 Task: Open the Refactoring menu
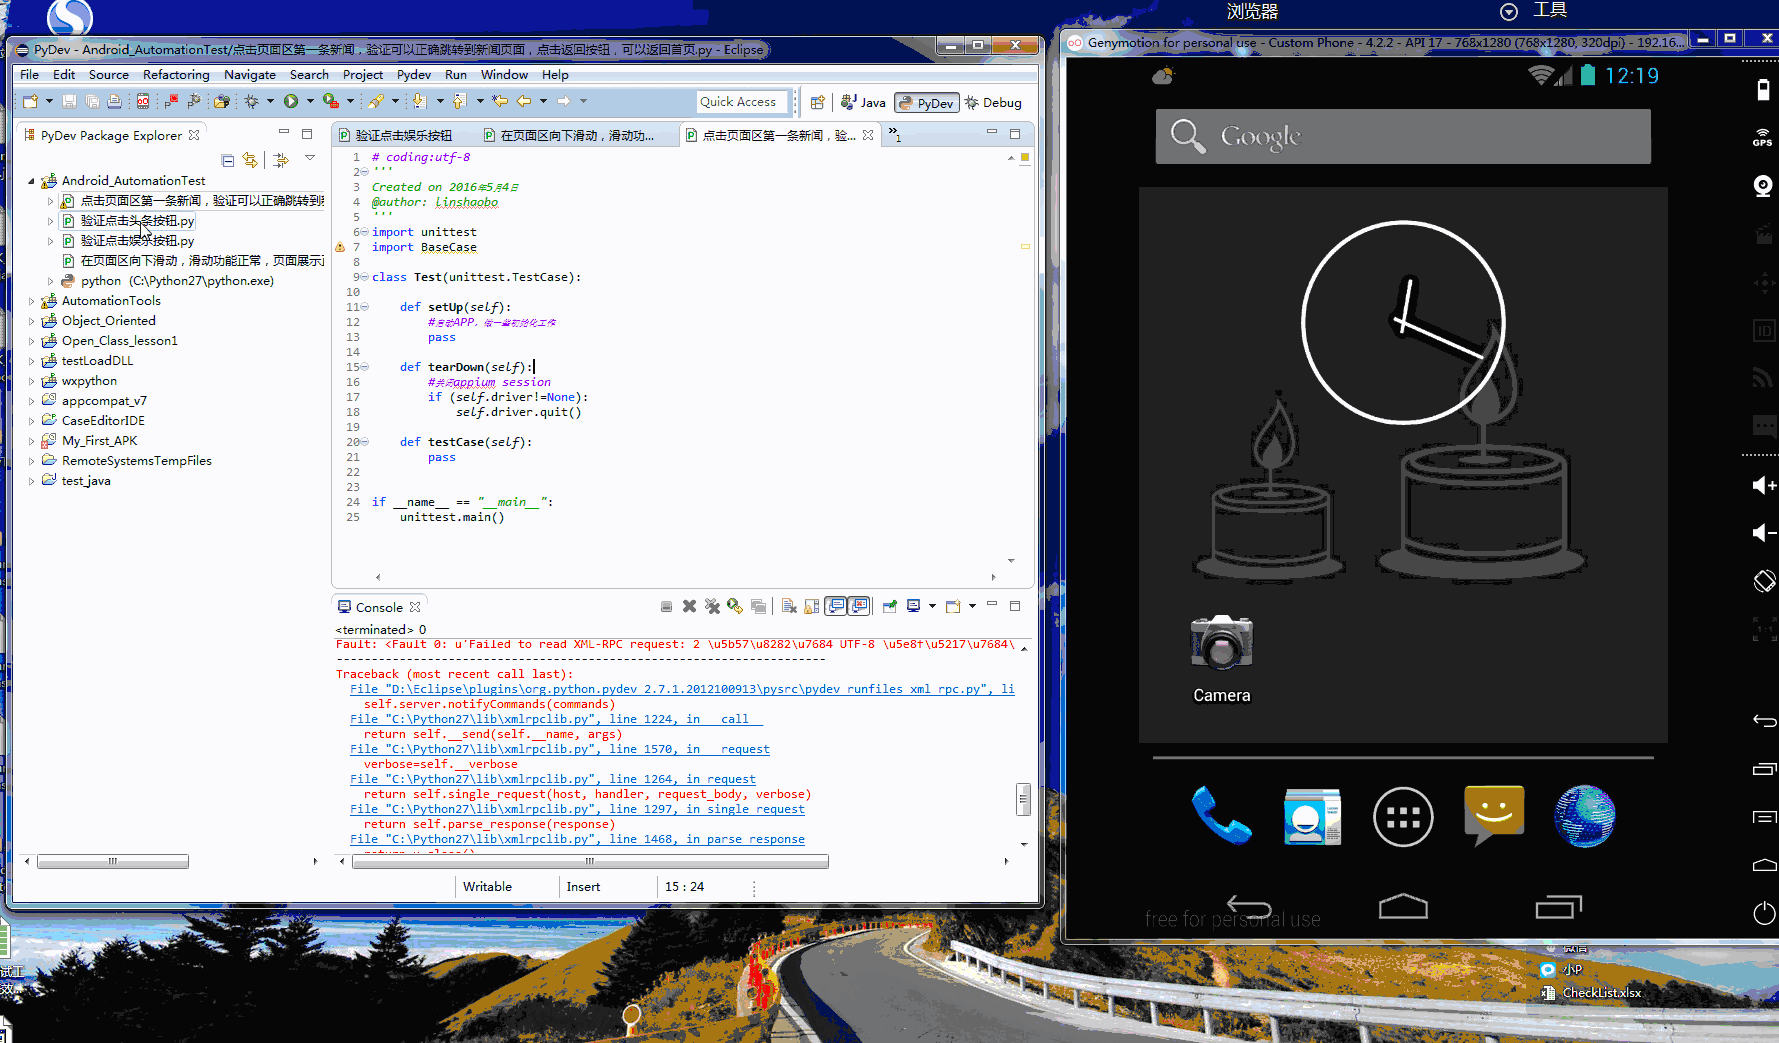[x=176, y=75]
